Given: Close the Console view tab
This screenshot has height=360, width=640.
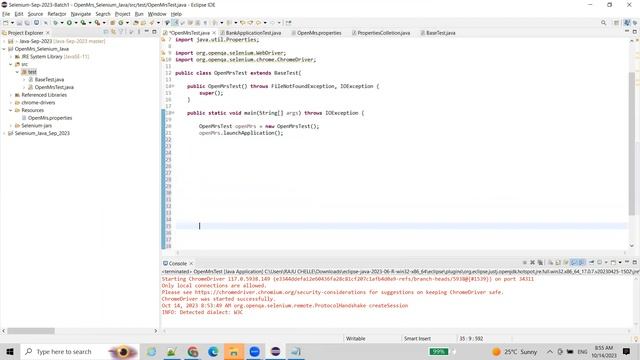Looking at the screenshot, I should pos(191,264).
